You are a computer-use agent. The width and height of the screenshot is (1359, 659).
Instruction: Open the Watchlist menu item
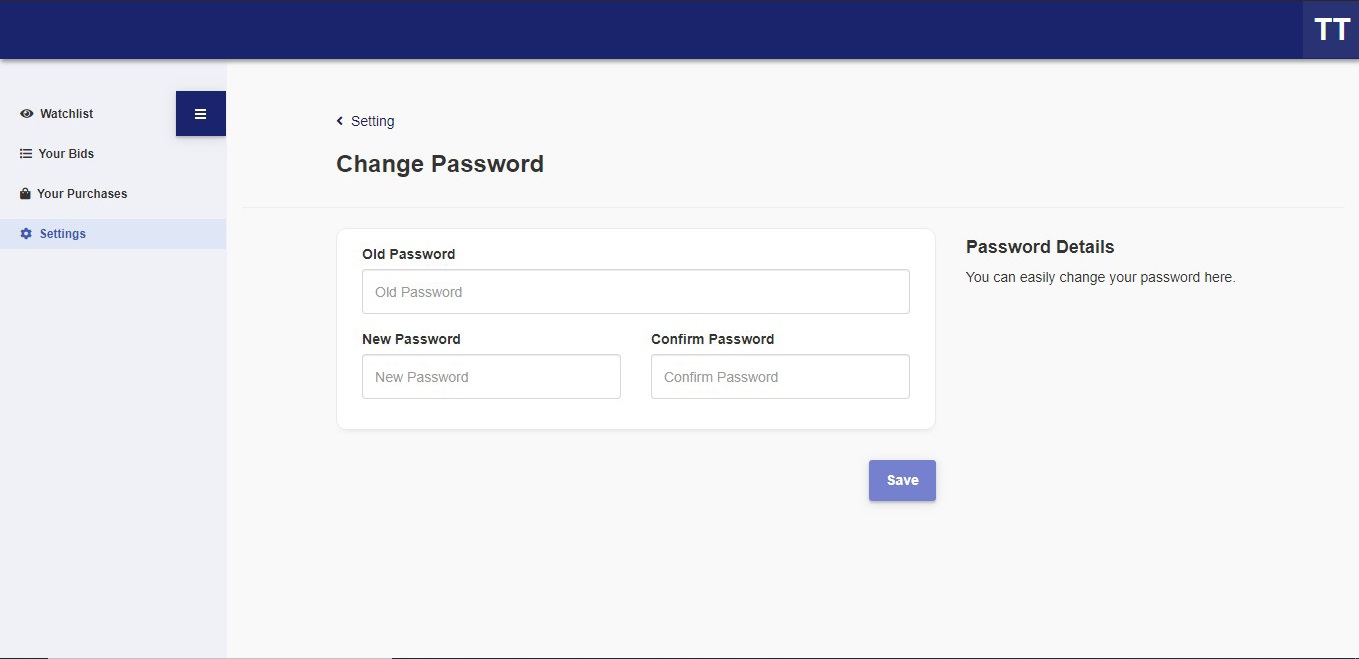(113, 114)
